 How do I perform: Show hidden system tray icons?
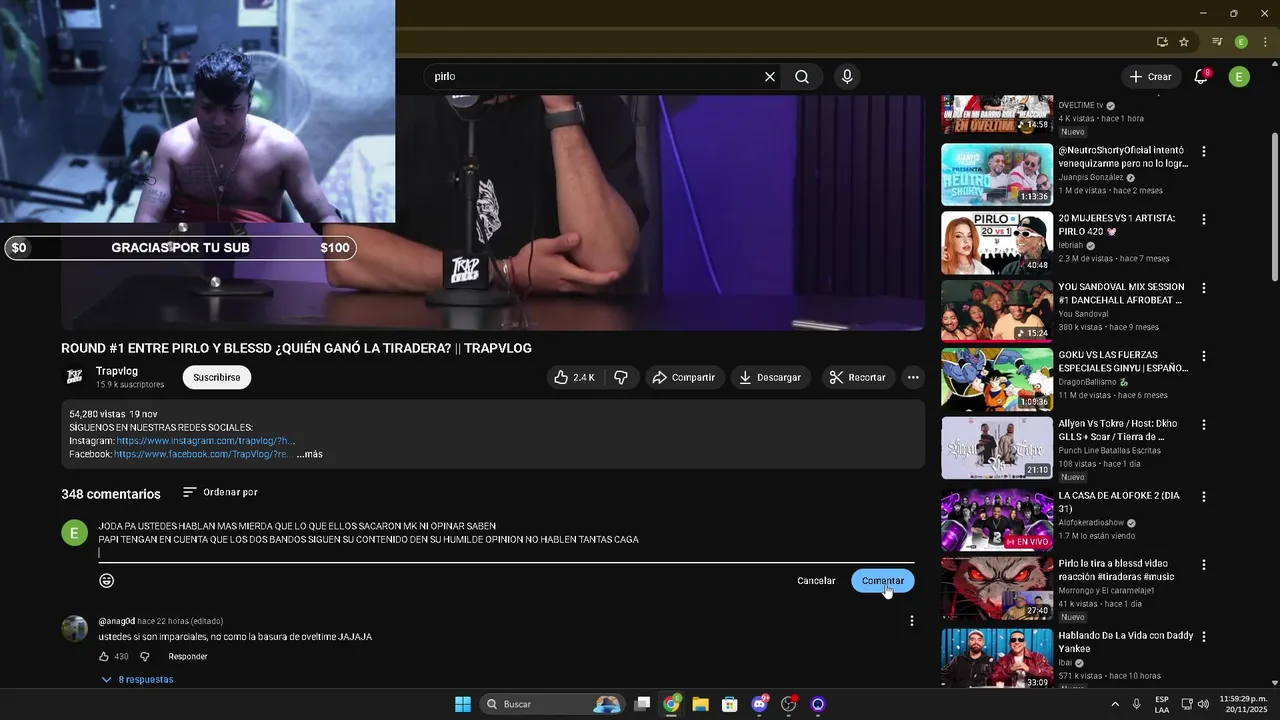pos(1115,704)
